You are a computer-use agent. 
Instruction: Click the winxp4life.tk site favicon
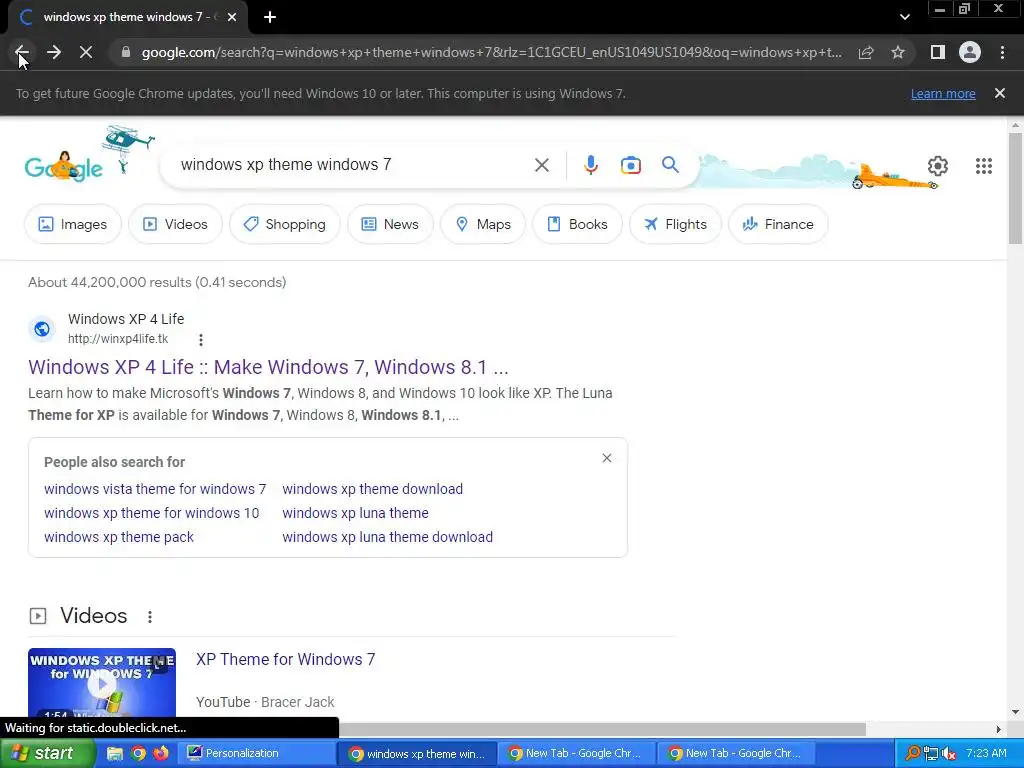(42, 328)
